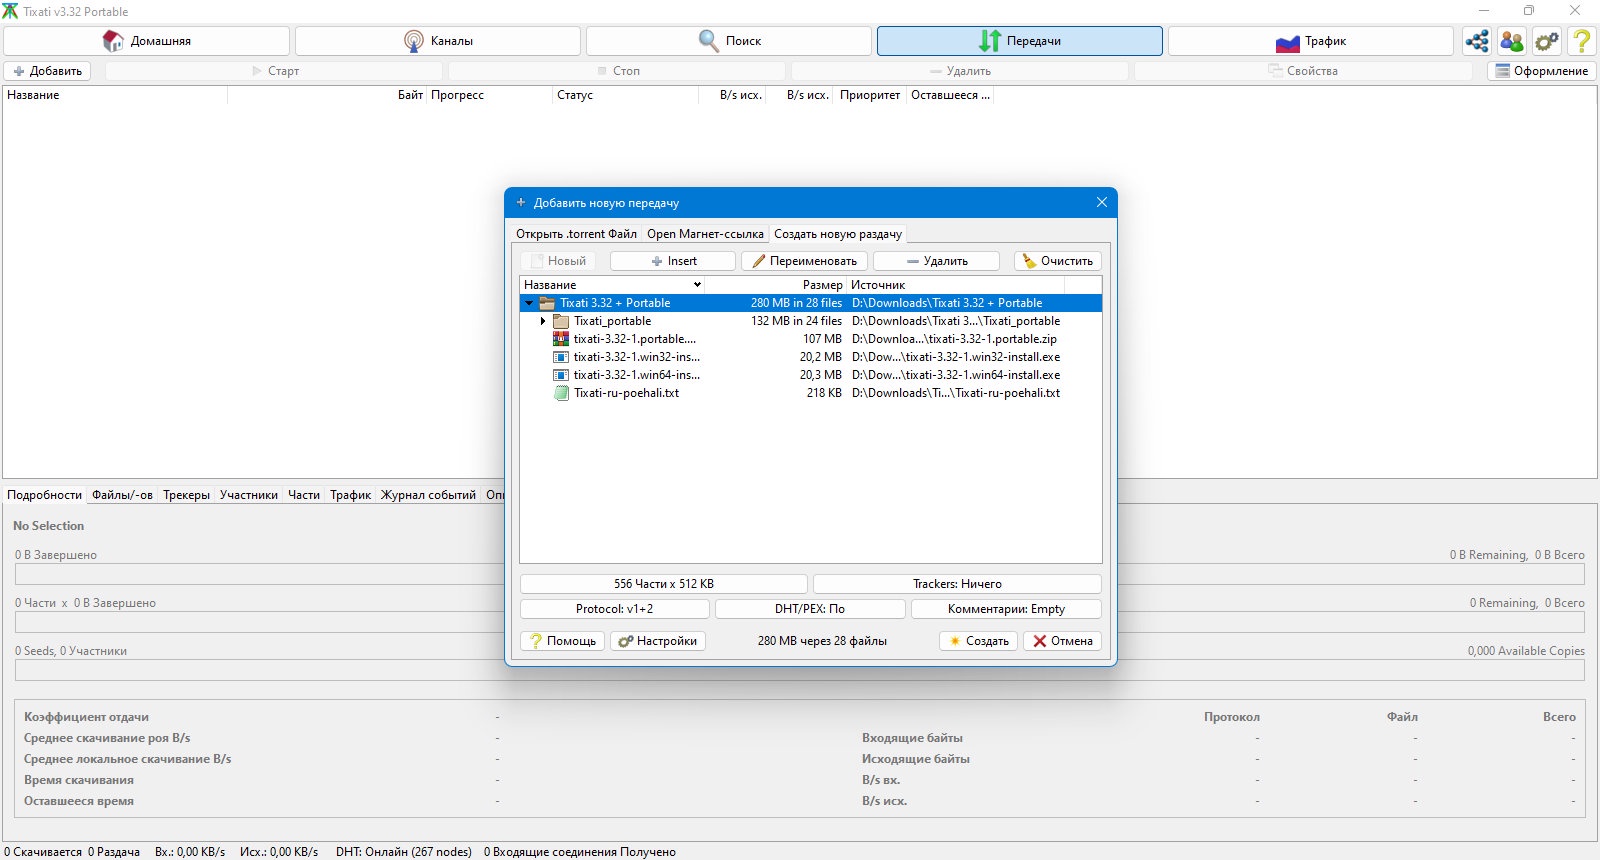Open the Домашняя home tab
1600x860 pixels.
[146, 41]
